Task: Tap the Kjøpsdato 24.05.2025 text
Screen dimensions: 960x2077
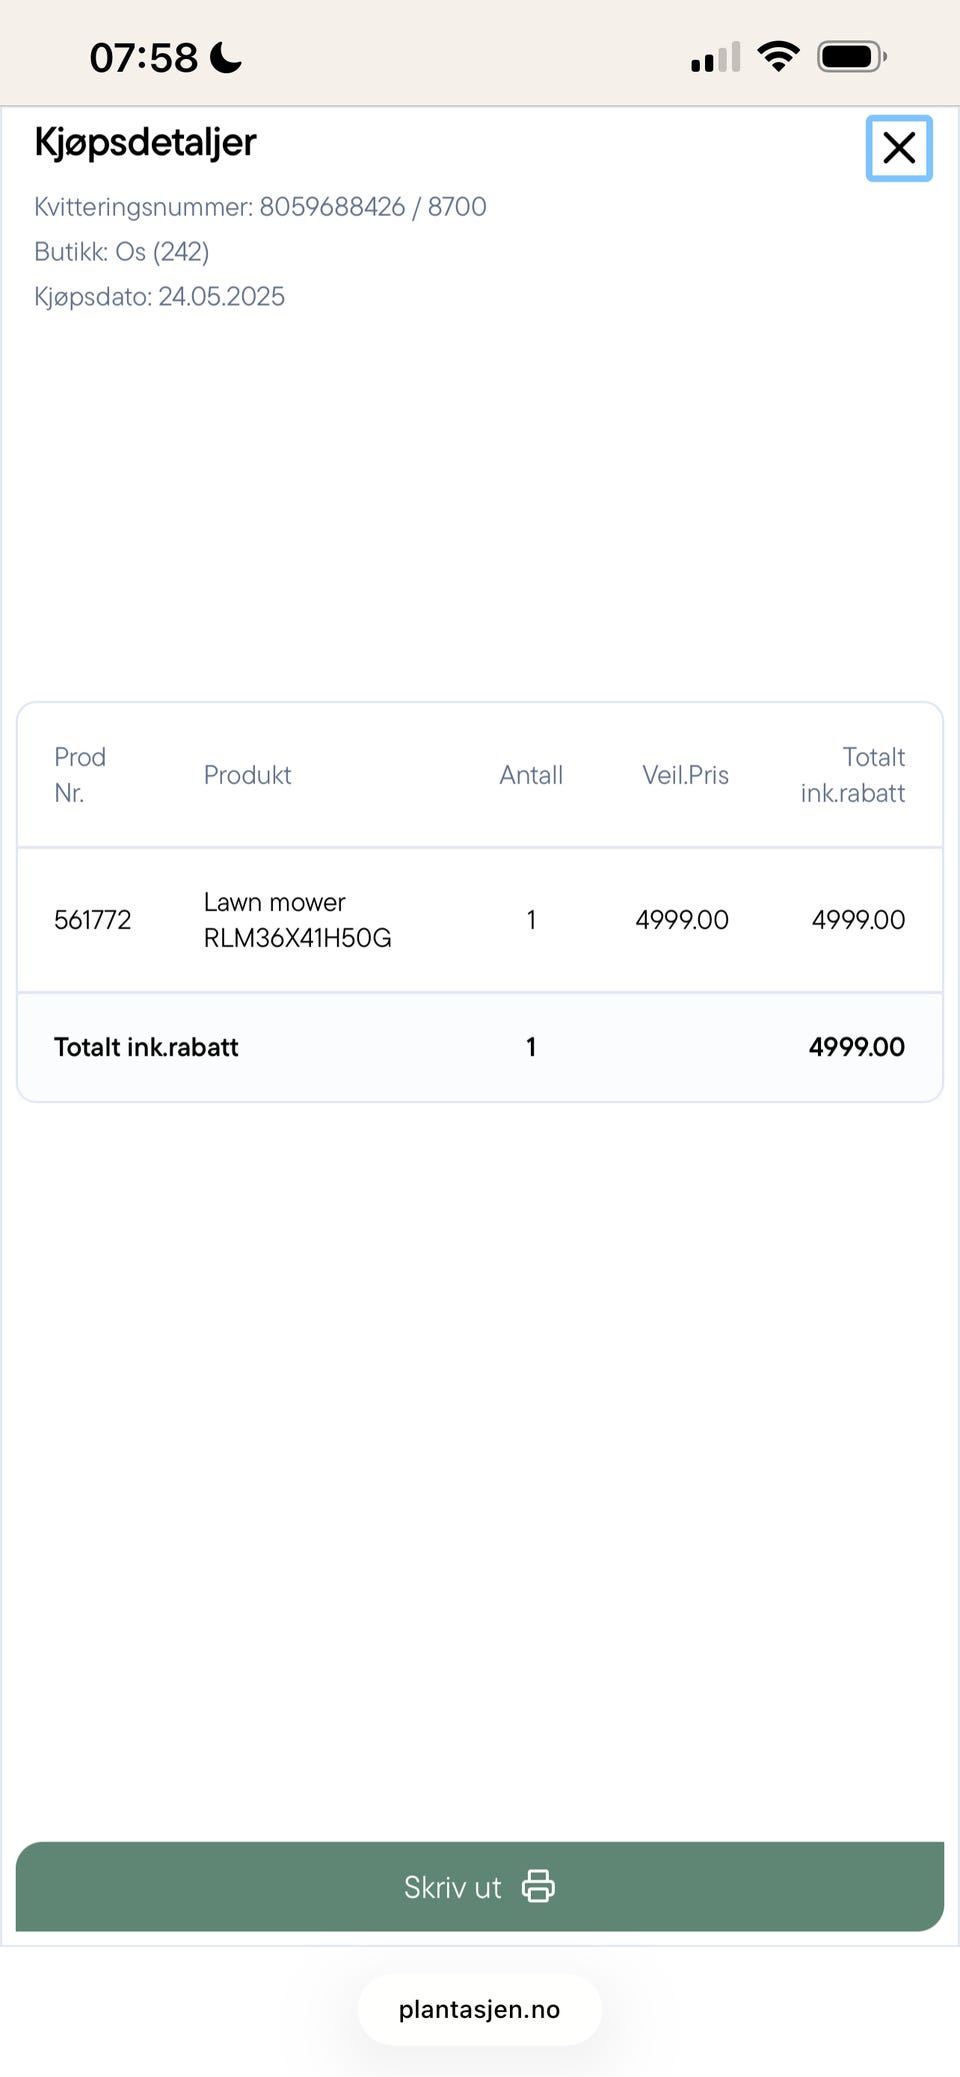Action: (160, 297)
